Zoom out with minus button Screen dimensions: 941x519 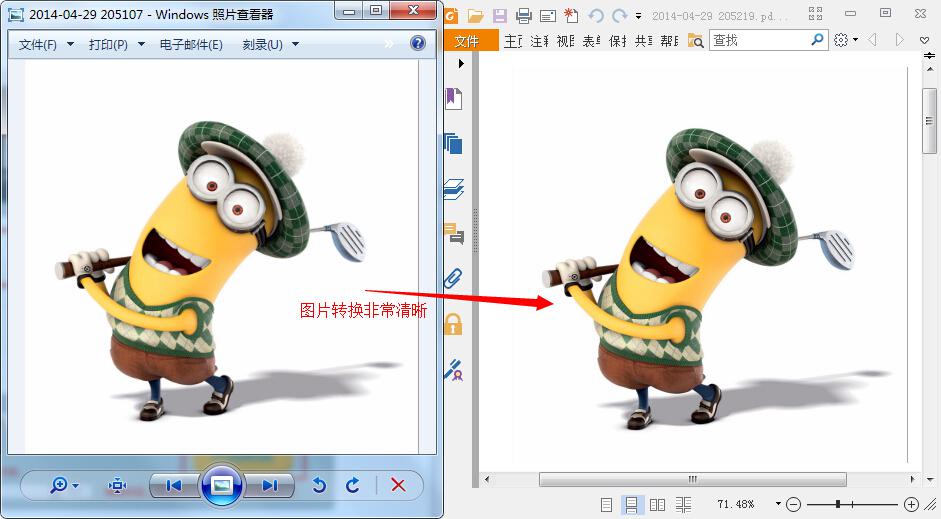coord(793,505)
